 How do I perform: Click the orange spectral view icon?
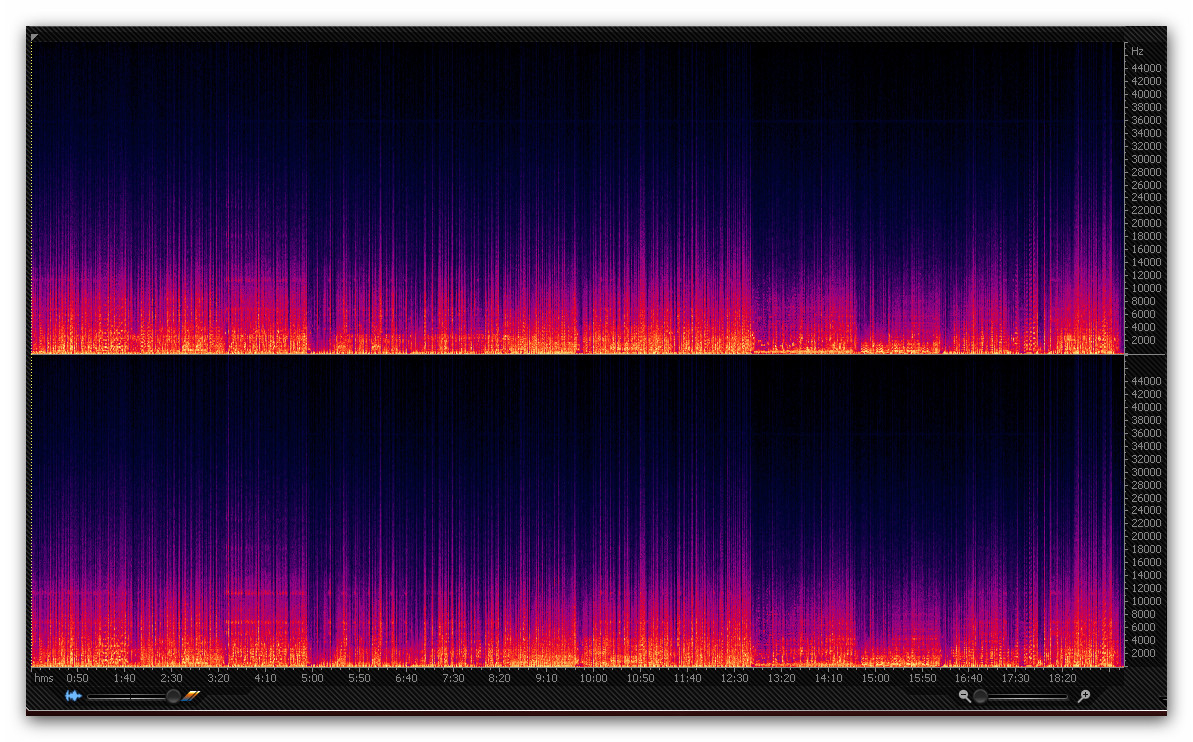(192, 696)
